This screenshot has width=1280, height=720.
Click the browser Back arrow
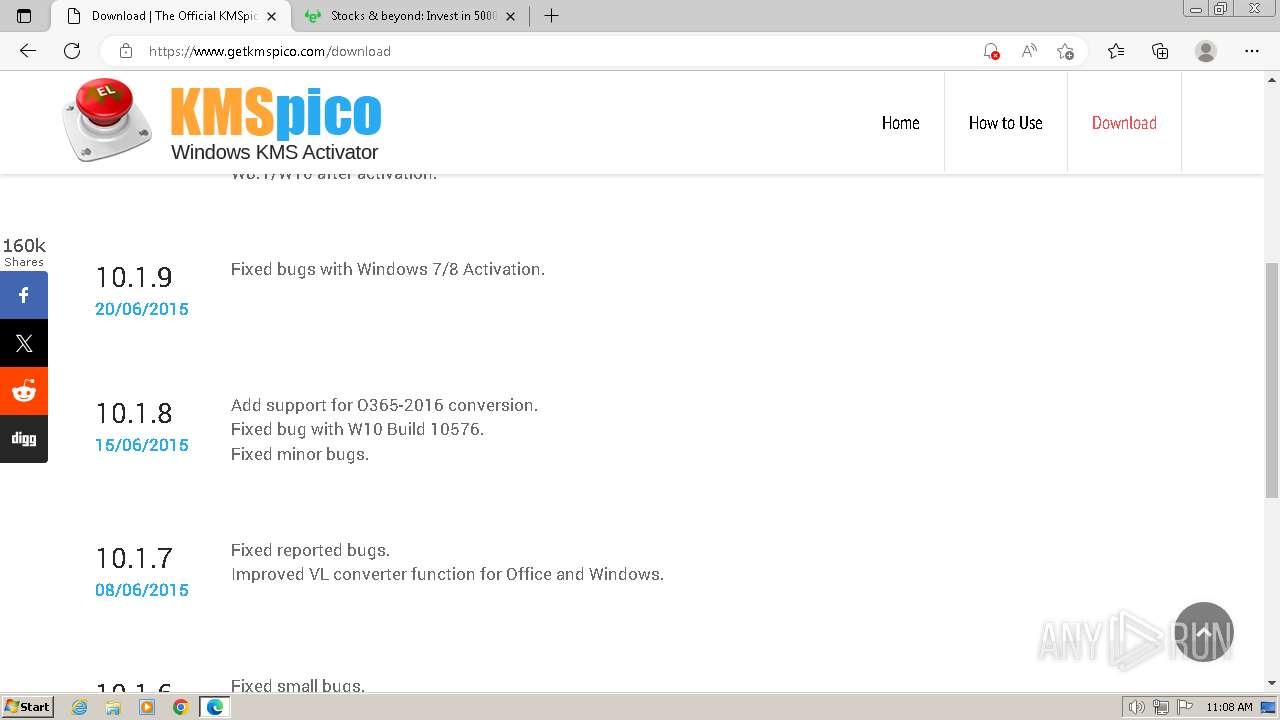[x=28, y=51]
